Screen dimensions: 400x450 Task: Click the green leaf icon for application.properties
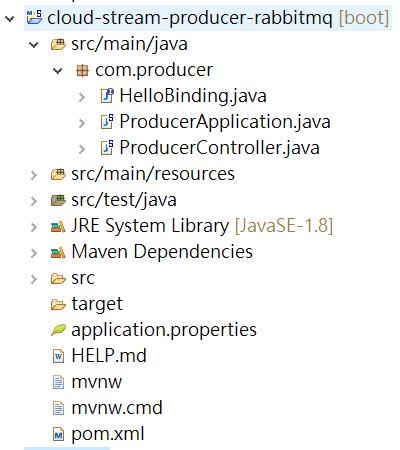[x=58, y=330]
